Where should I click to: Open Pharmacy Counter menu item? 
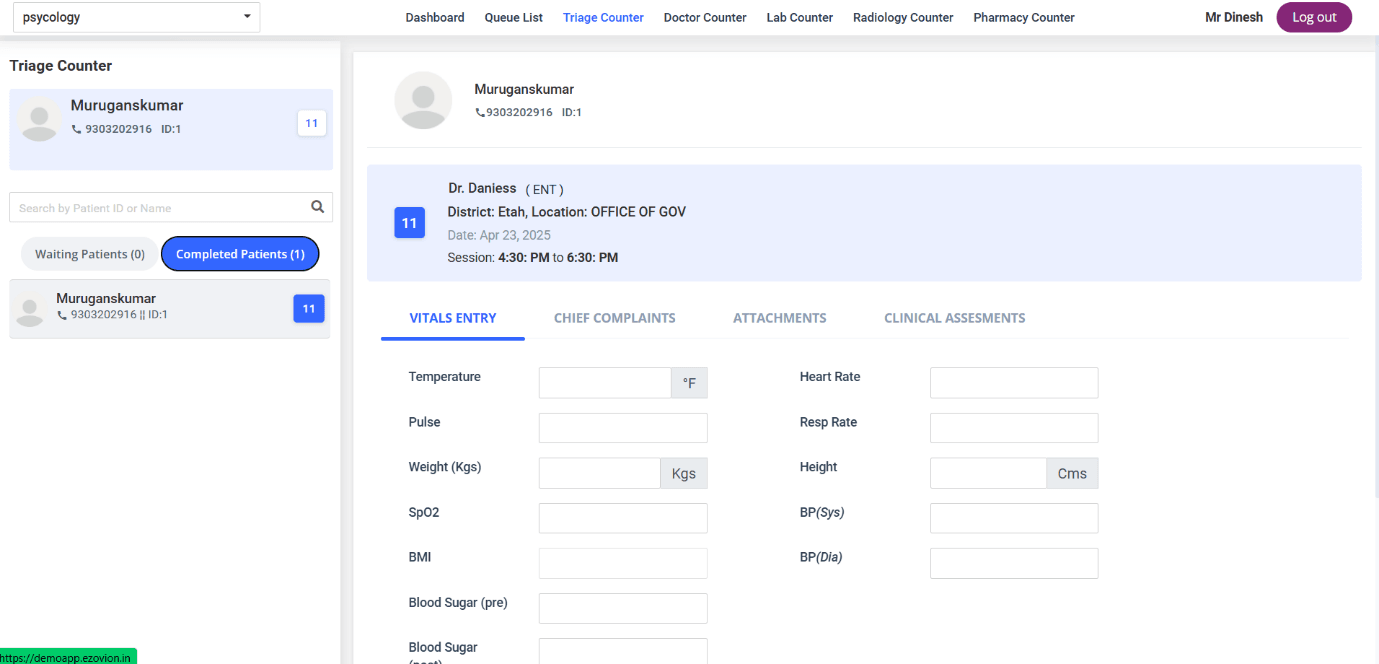click(1023, 17)
